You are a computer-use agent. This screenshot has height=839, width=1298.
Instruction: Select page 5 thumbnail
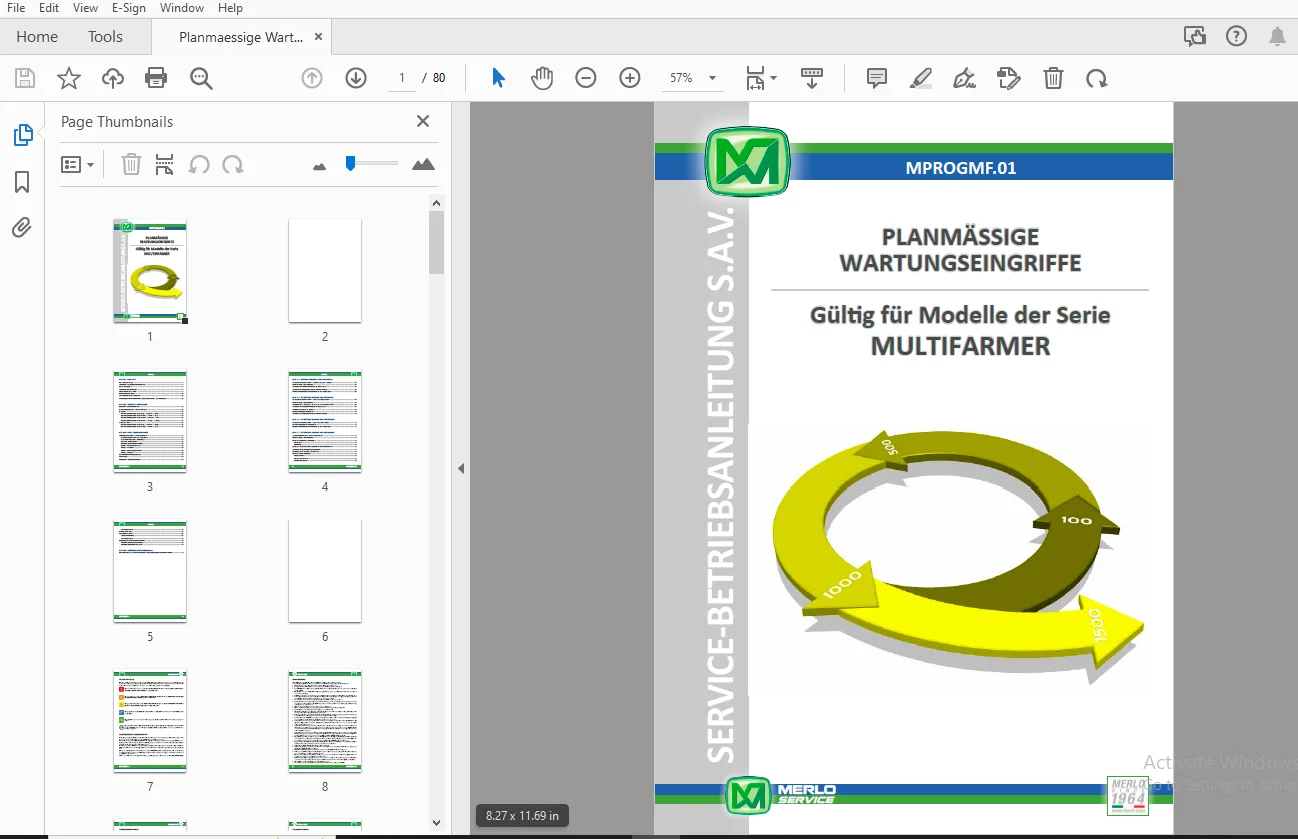[x=150, y=571]
